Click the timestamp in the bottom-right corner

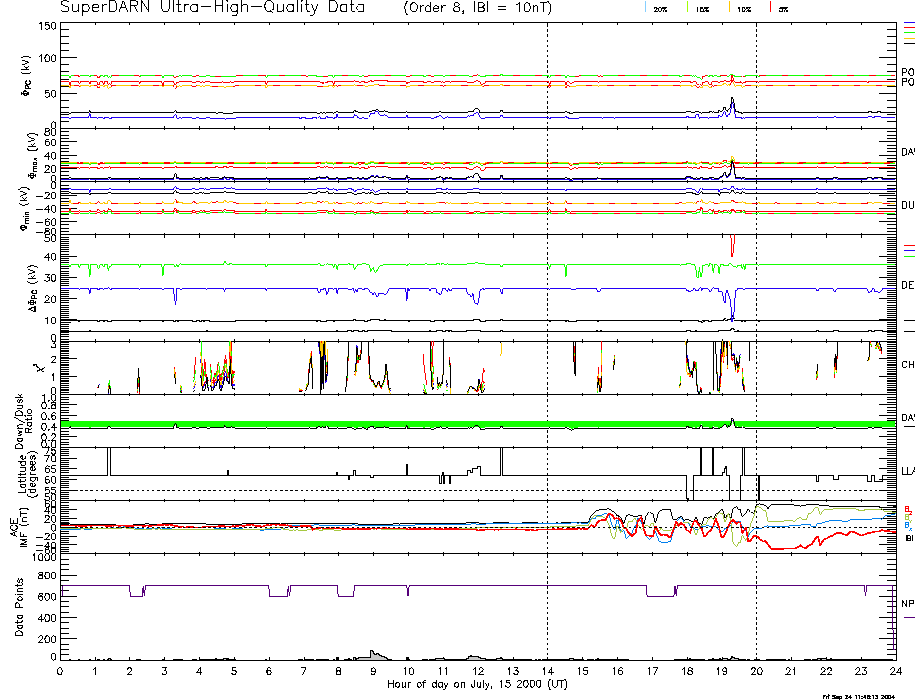pos(866,695)
